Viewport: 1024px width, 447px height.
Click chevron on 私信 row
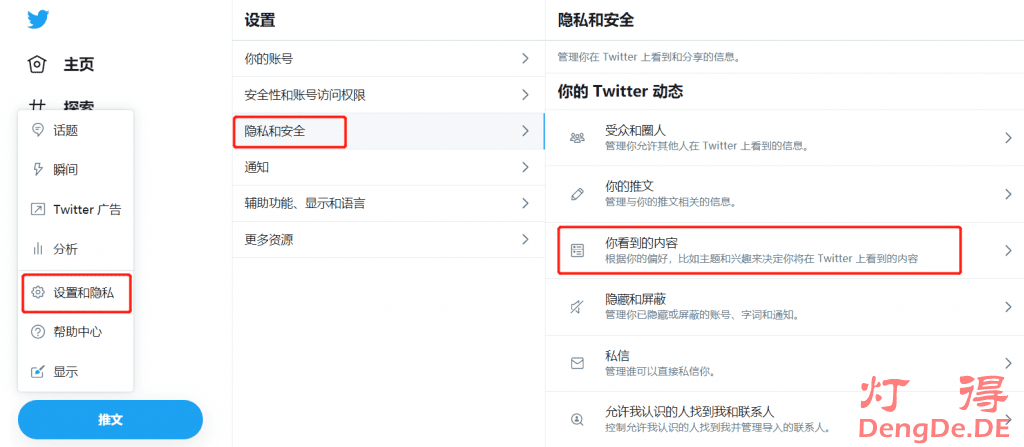(x=1009, y=363)
